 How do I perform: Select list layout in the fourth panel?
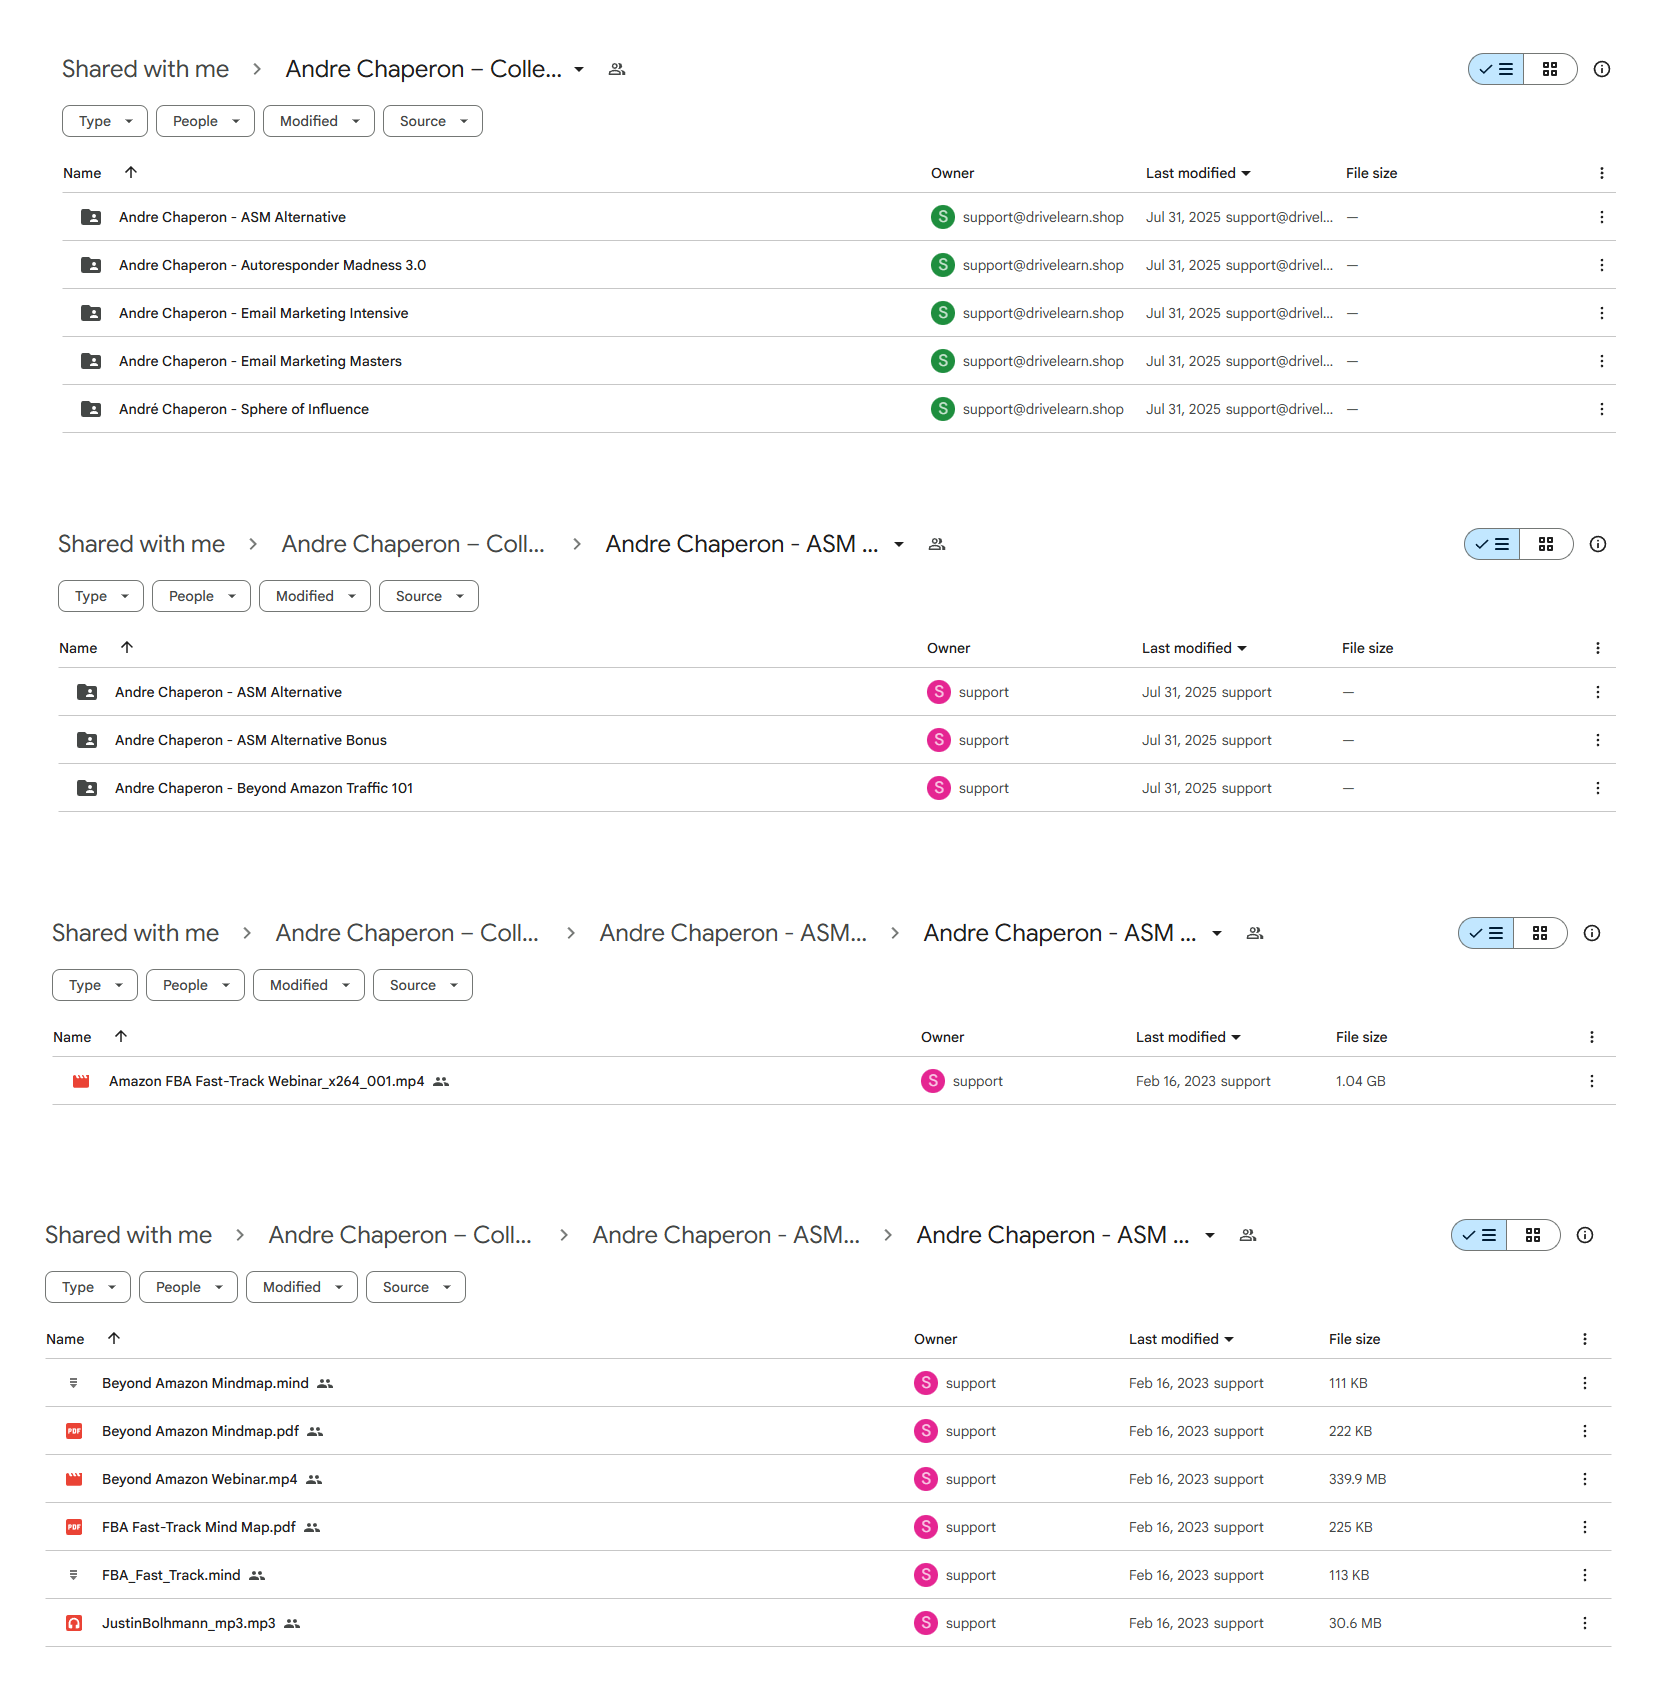pos(1479,1235)
